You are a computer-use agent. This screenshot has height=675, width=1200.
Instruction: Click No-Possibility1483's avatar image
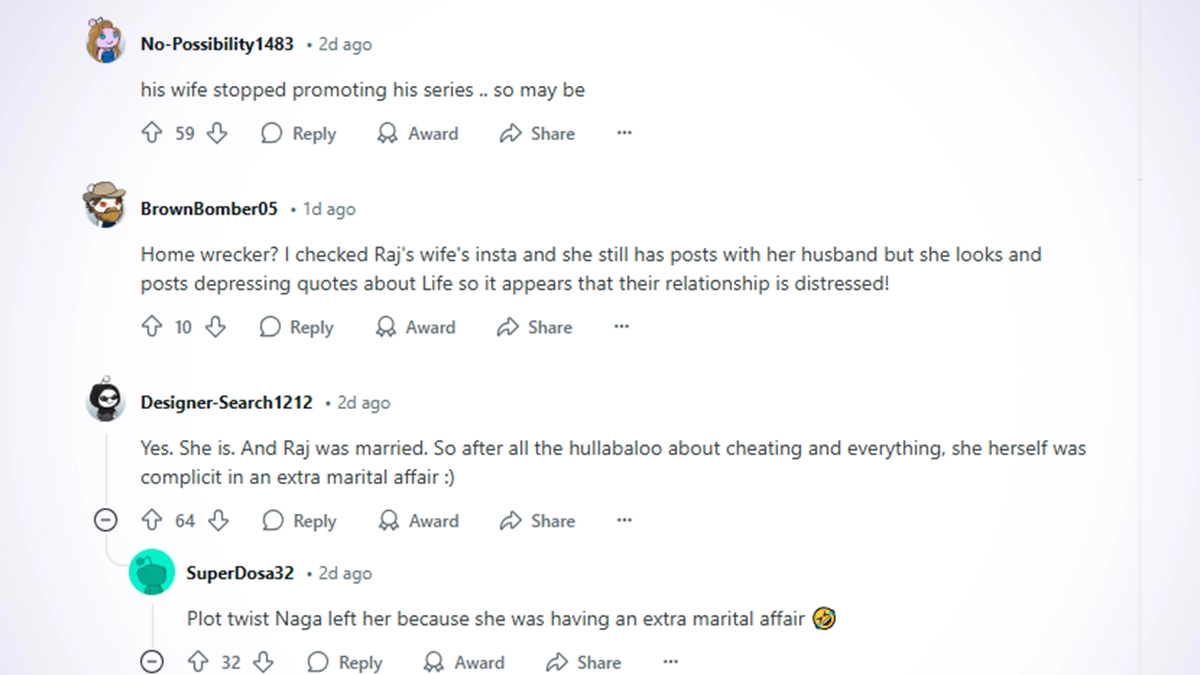click(106, 41)
